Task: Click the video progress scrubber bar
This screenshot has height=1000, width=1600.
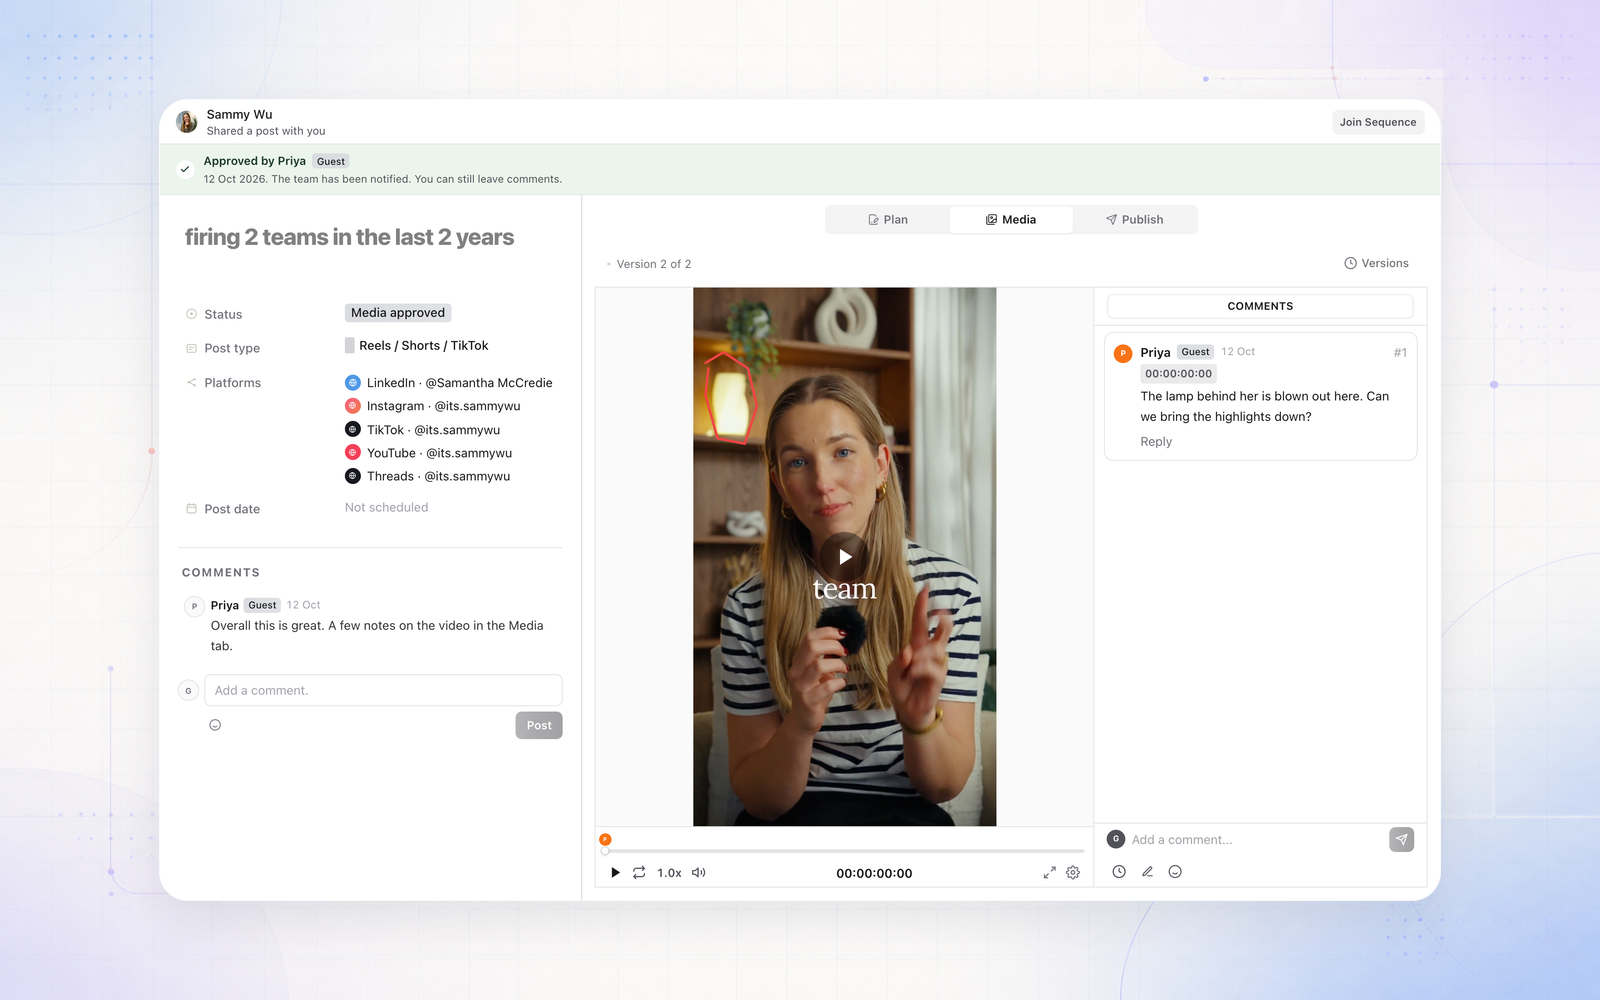Action: (x=844, y=851)
